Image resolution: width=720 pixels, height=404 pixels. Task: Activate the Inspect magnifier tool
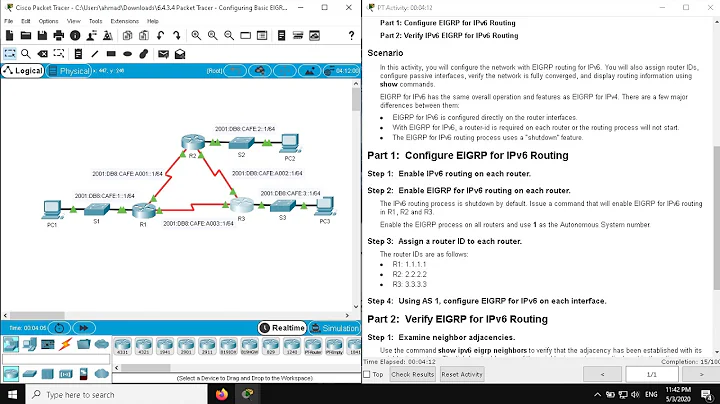point(26,54)
